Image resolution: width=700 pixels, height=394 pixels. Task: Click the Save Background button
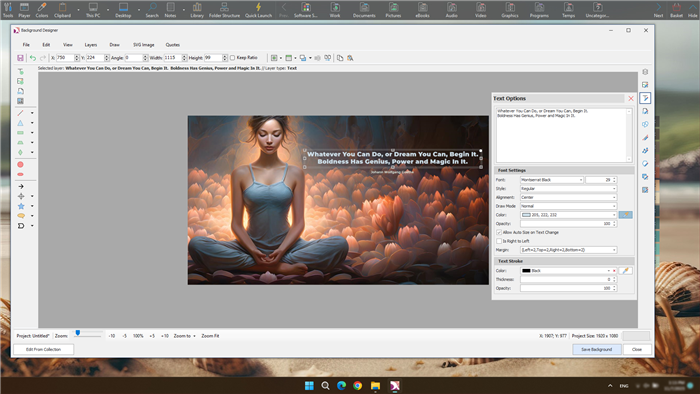pos(596,349)
